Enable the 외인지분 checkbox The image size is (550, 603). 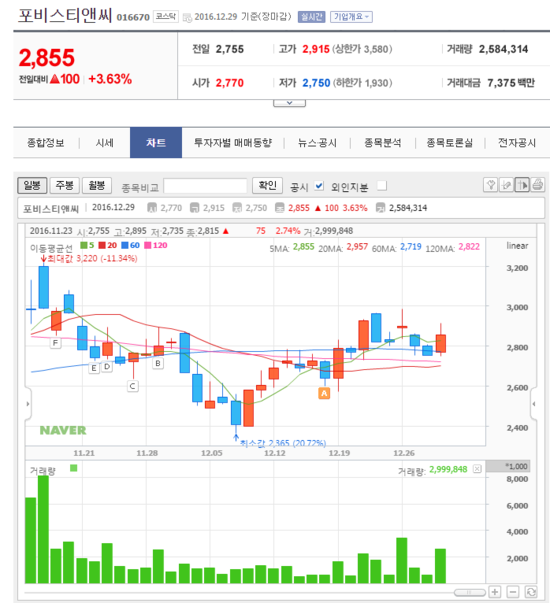pos(382,186)
